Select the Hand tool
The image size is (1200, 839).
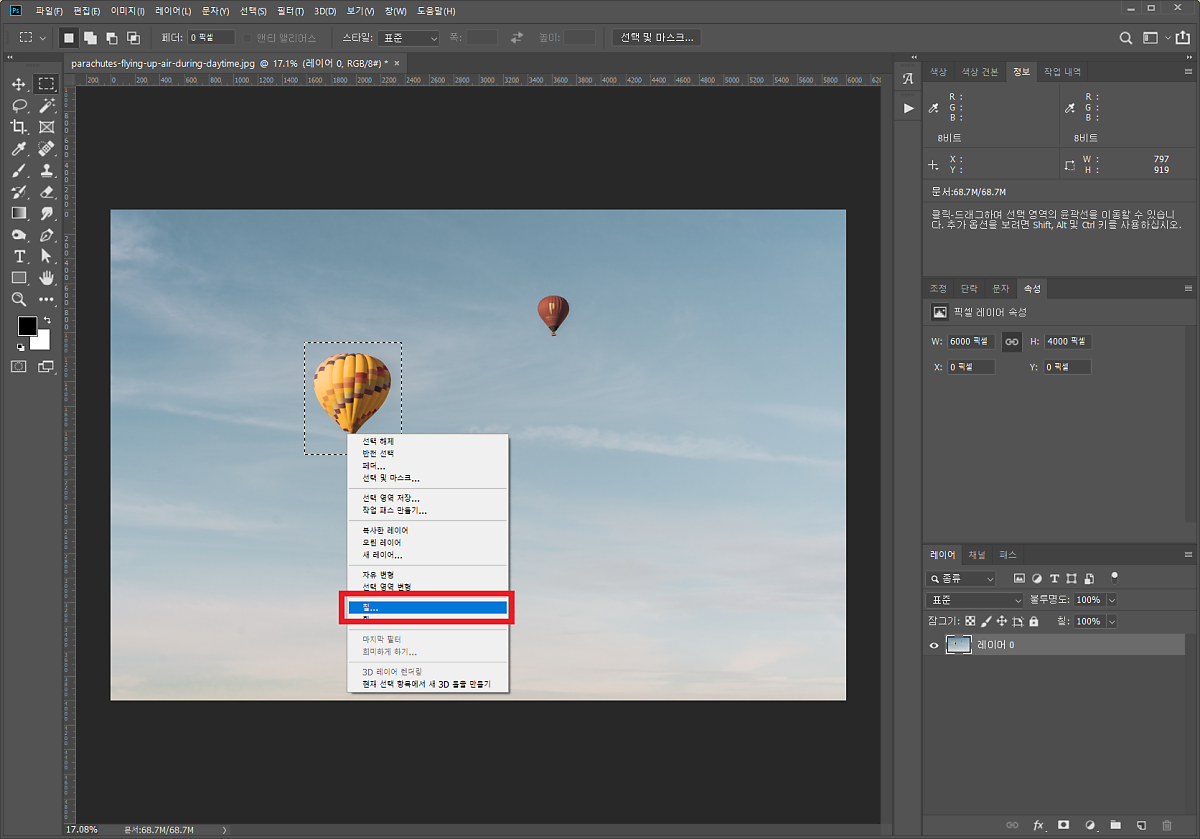tap(46, 277)
